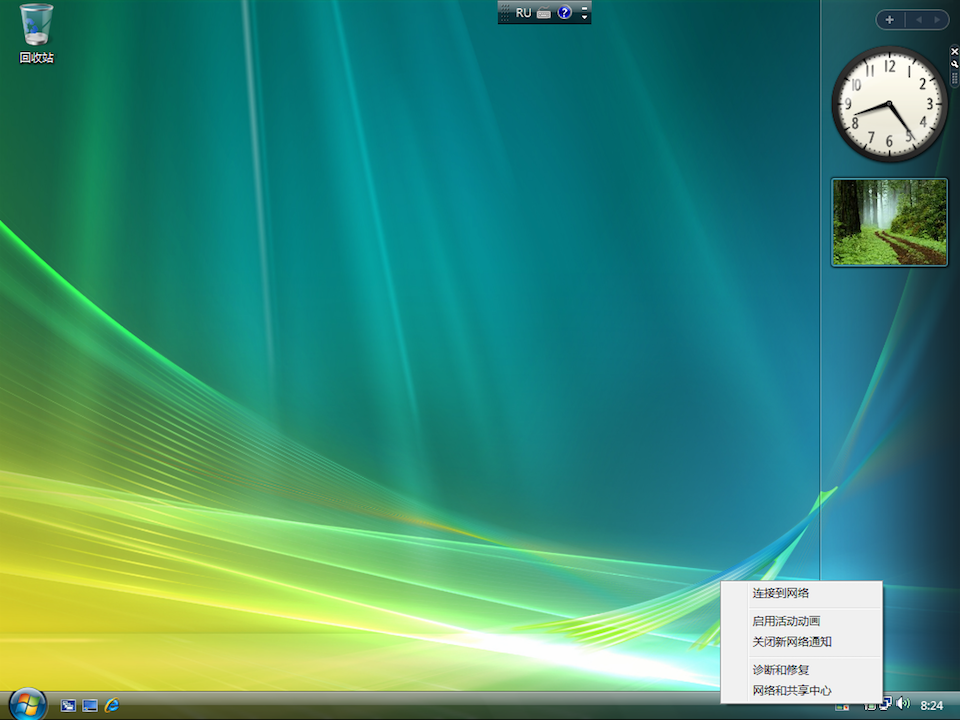
Task: Click the network computers tray icon
Action: click(x=886, y=705)
